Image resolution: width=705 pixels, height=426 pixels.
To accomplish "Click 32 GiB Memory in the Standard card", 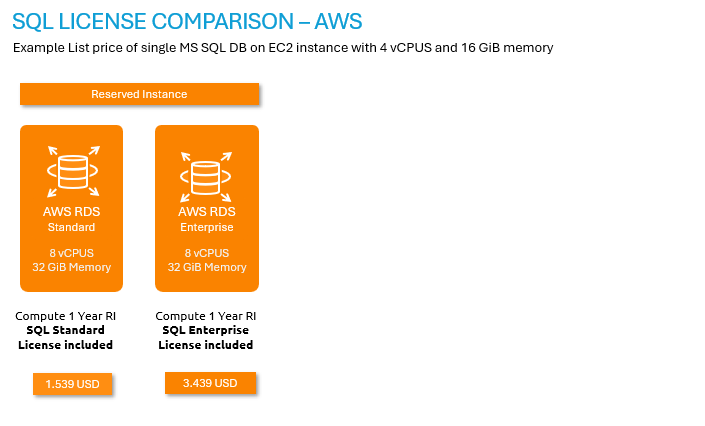I will click(x=72, y=267).
